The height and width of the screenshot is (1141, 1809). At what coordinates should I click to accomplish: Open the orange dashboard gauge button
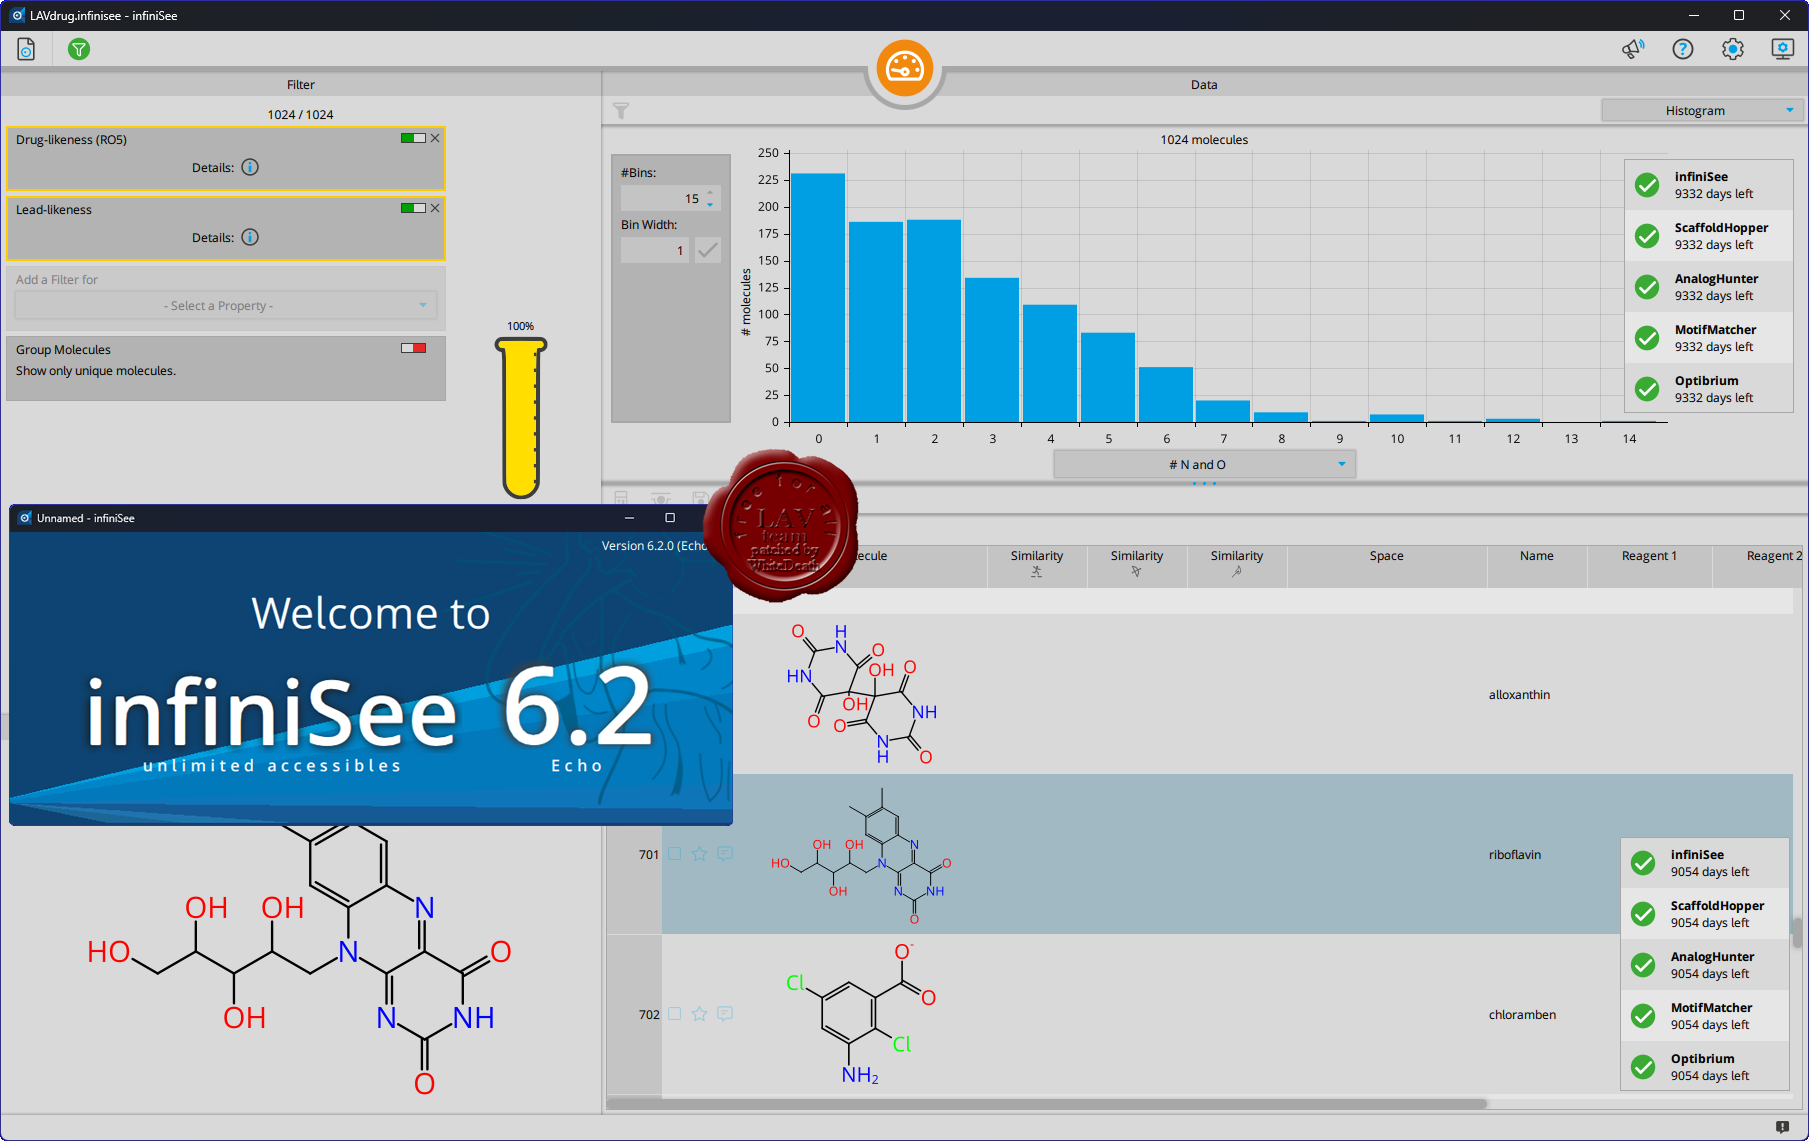tap(905, 68)
